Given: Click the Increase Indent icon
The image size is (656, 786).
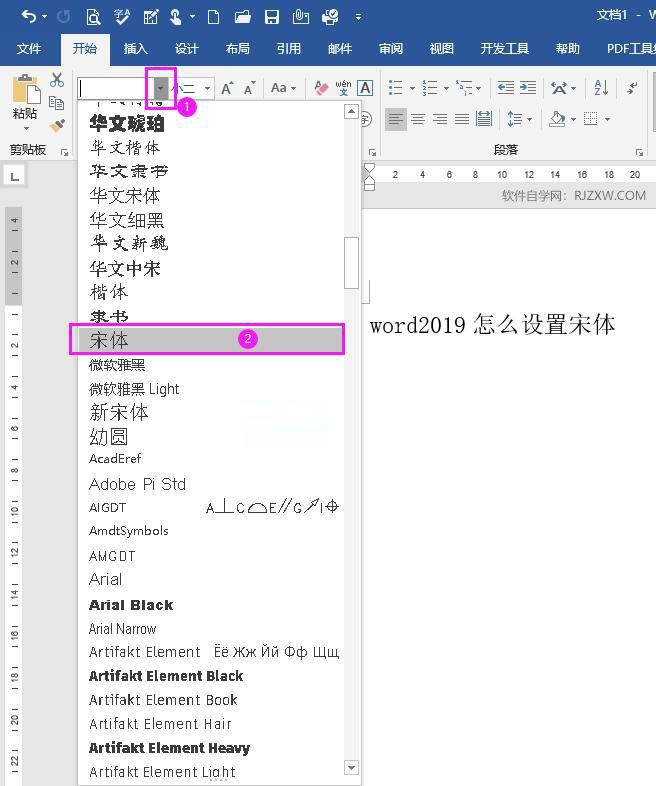Looking at the screenshot, I should click(528, 88).
